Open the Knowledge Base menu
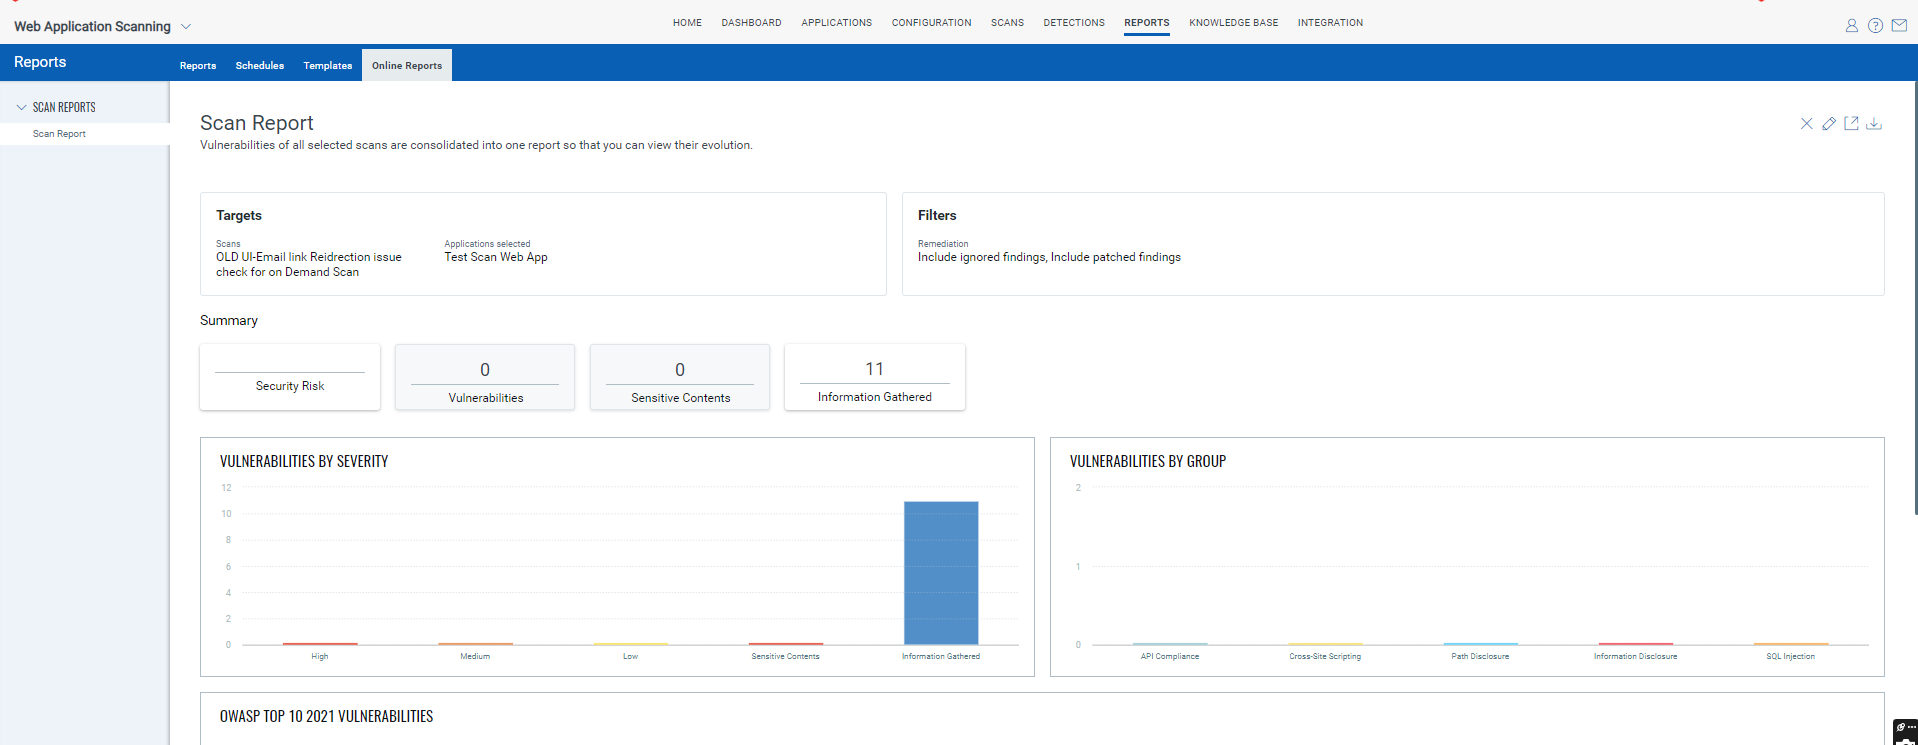Screen dimensions: 1918x745 [1233, 23]
